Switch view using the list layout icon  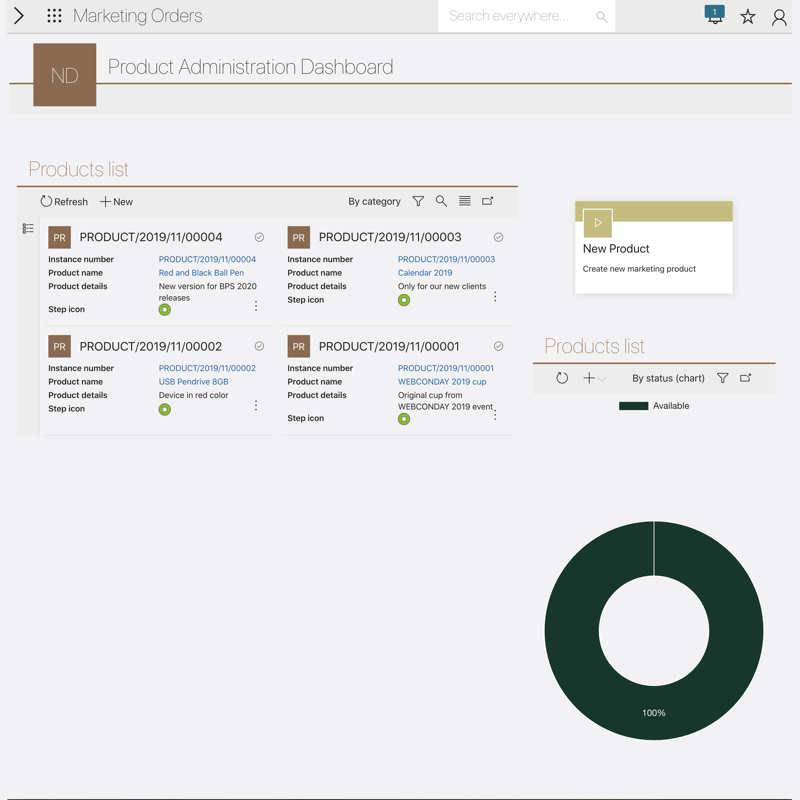click(x=465, y=201)
